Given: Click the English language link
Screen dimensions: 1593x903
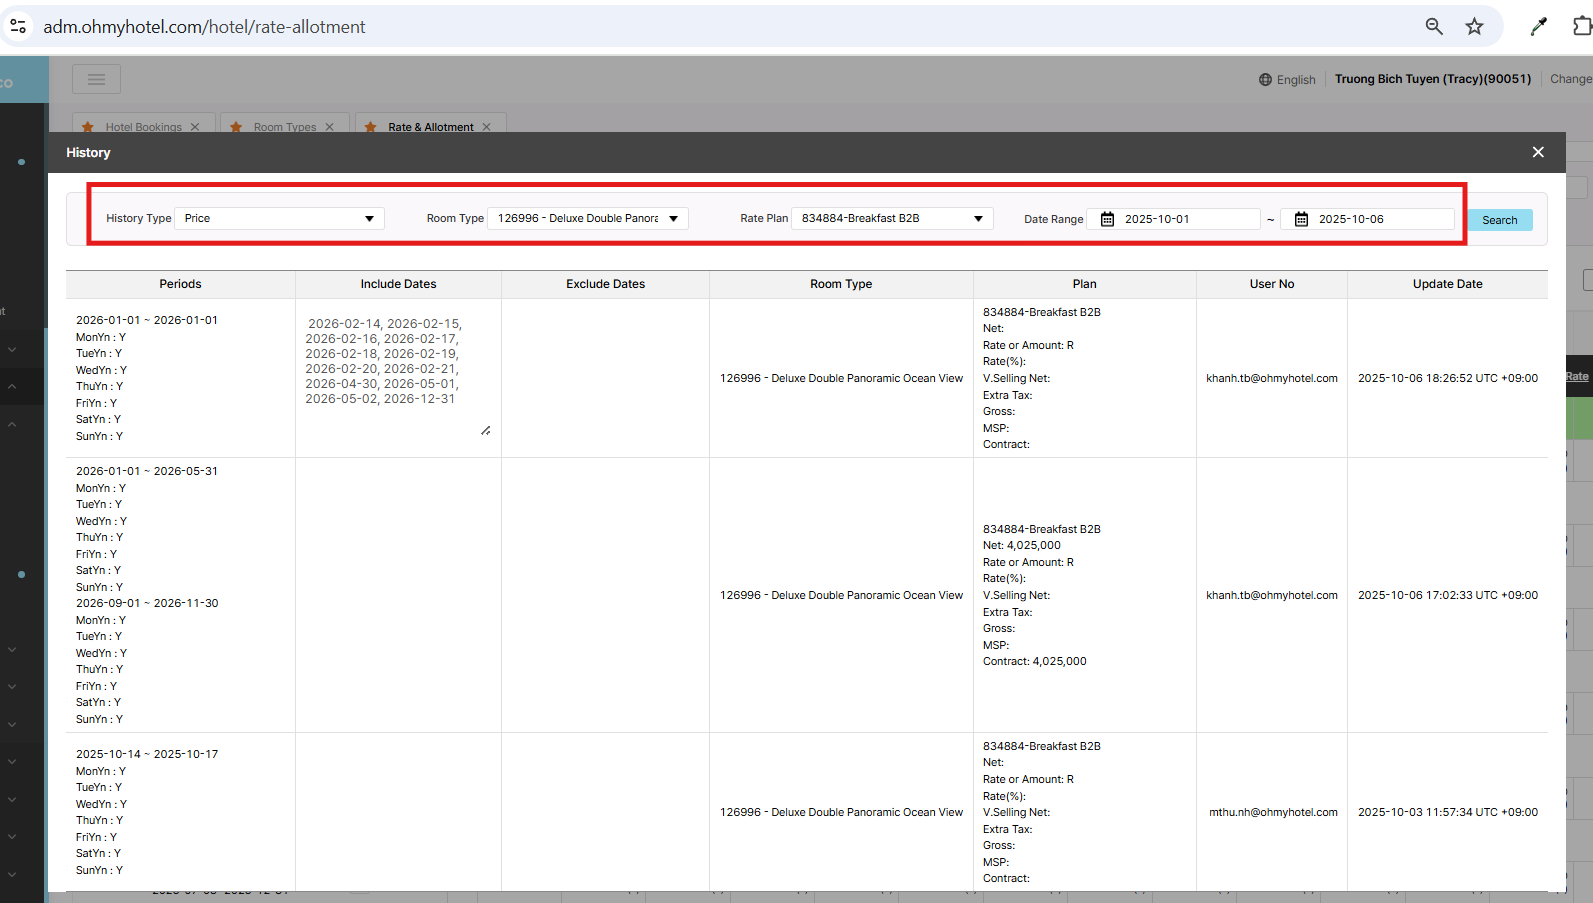Looking at the screenshot, I should (1296, 80).
